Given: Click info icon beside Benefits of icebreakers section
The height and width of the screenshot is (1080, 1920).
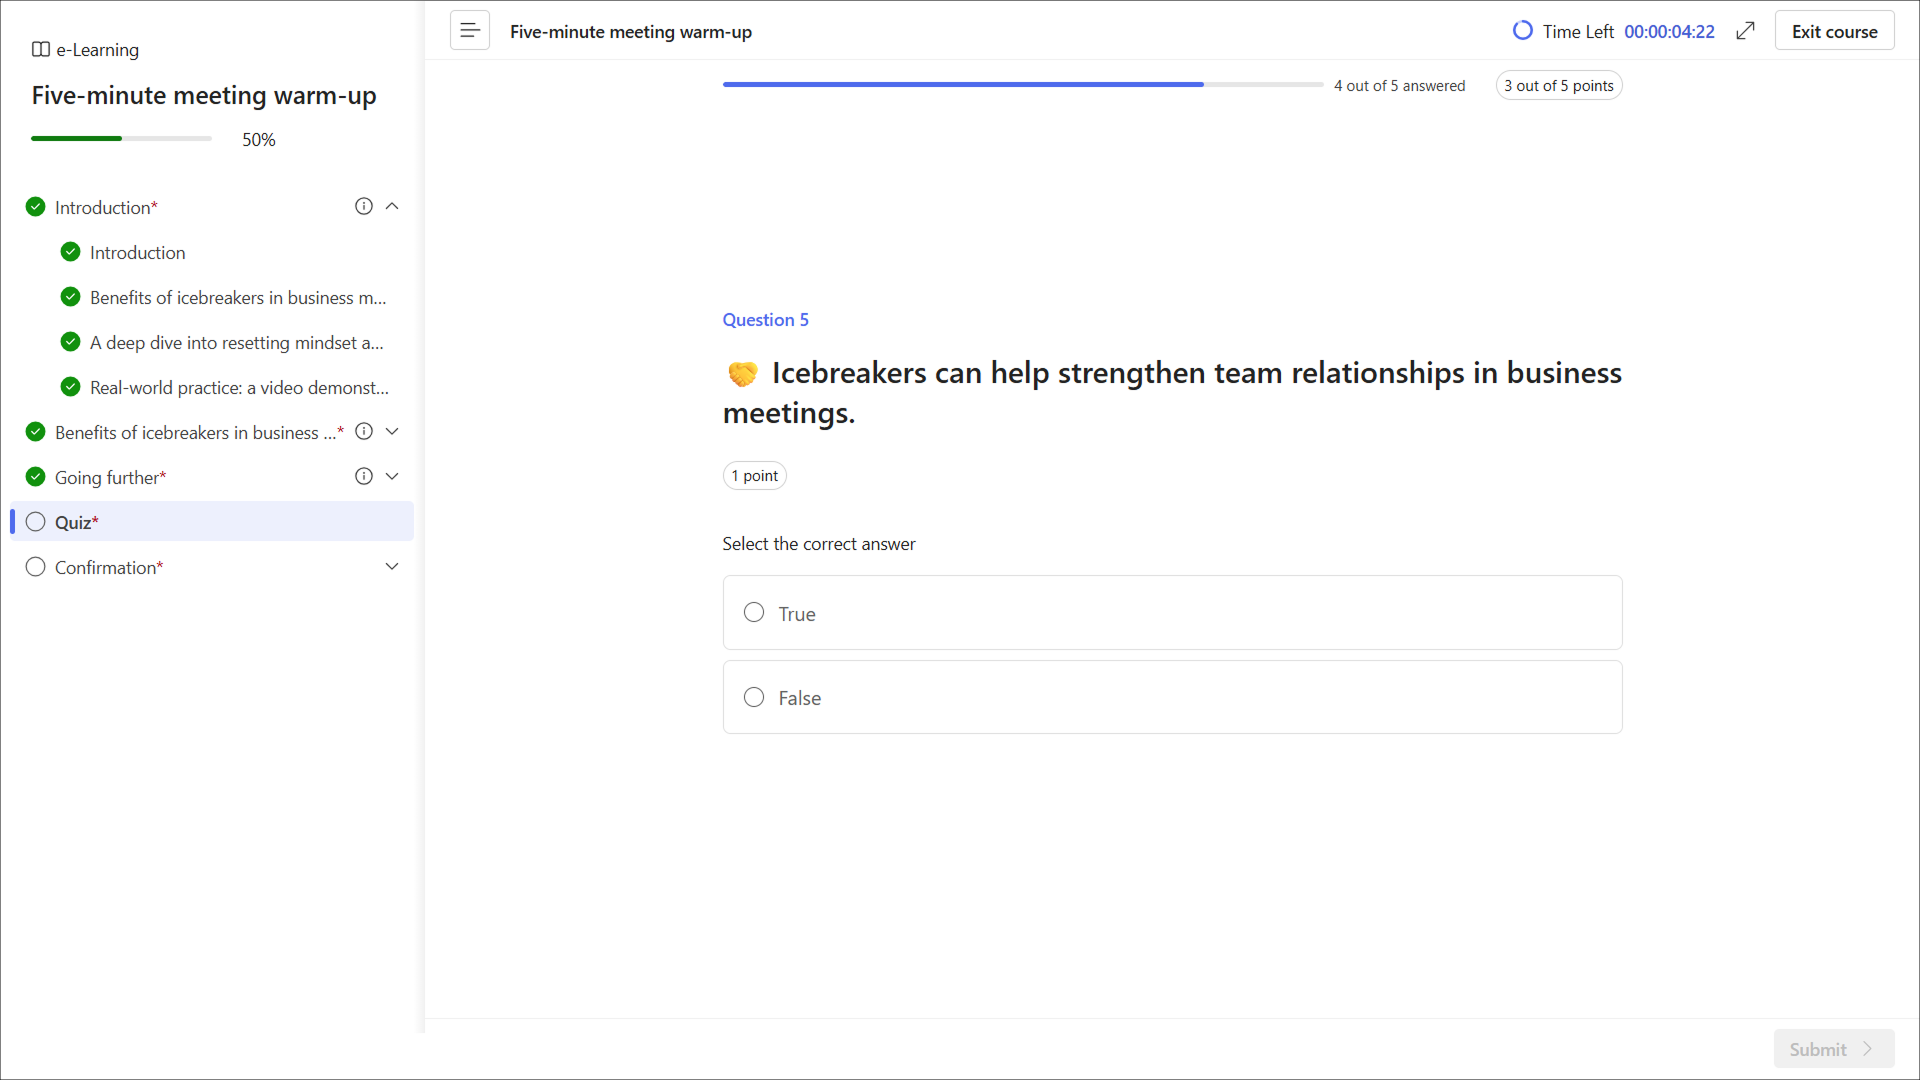Looking at the screenshot, I should [364, 431].
